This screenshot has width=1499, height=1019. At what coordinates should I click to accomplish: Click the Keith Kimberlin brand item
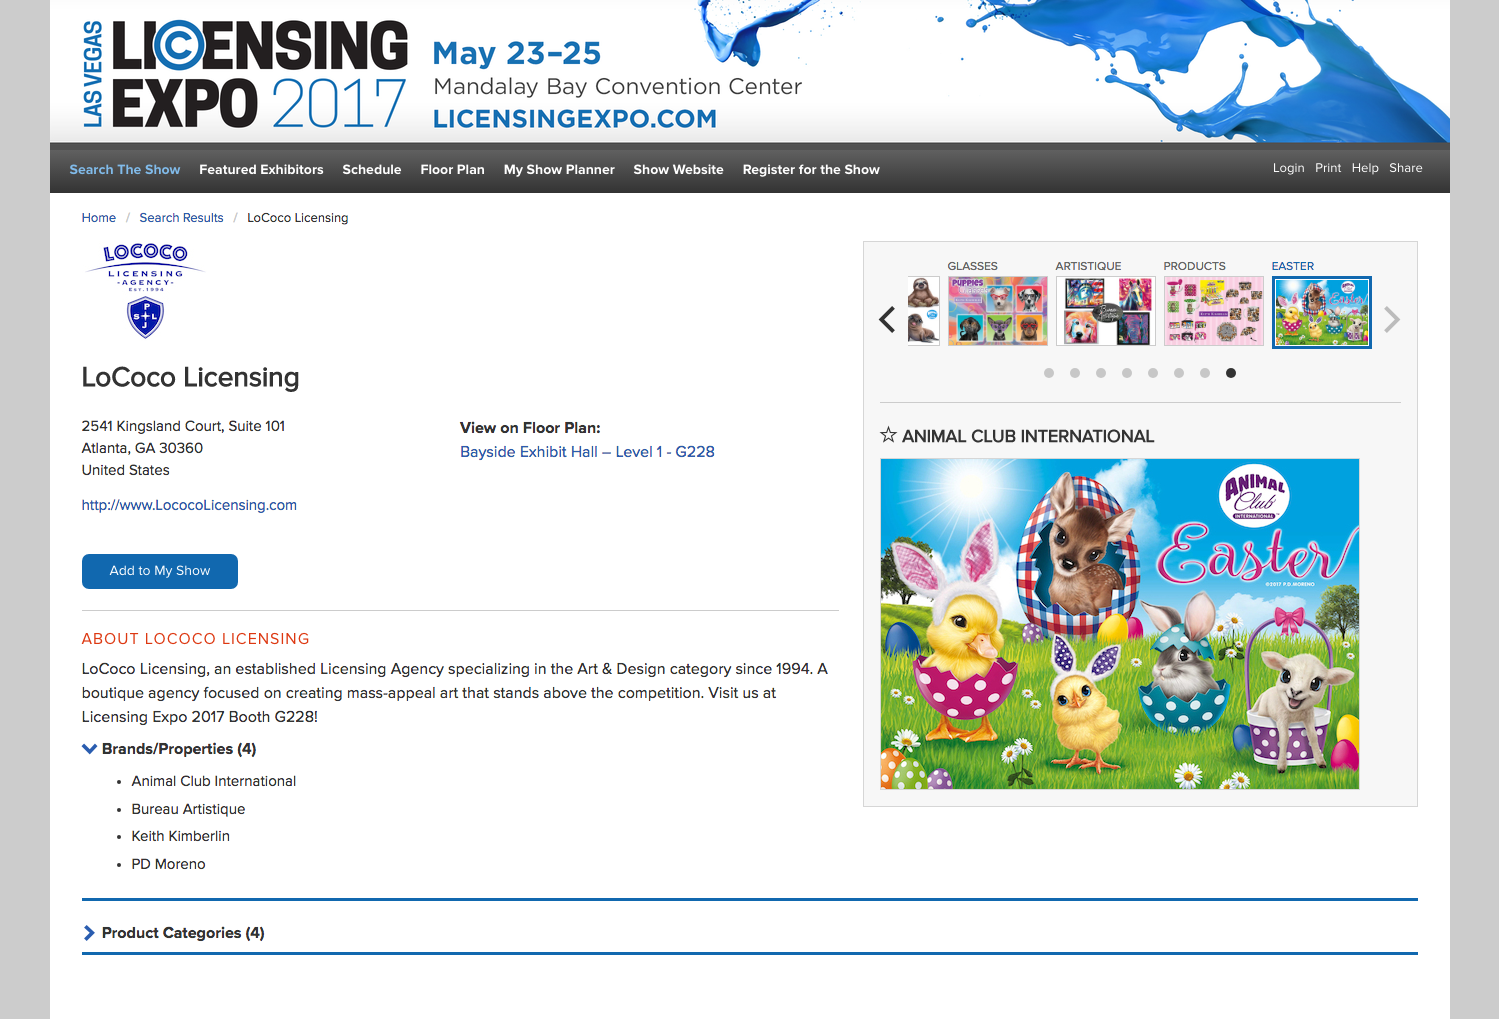coord(181,836)
